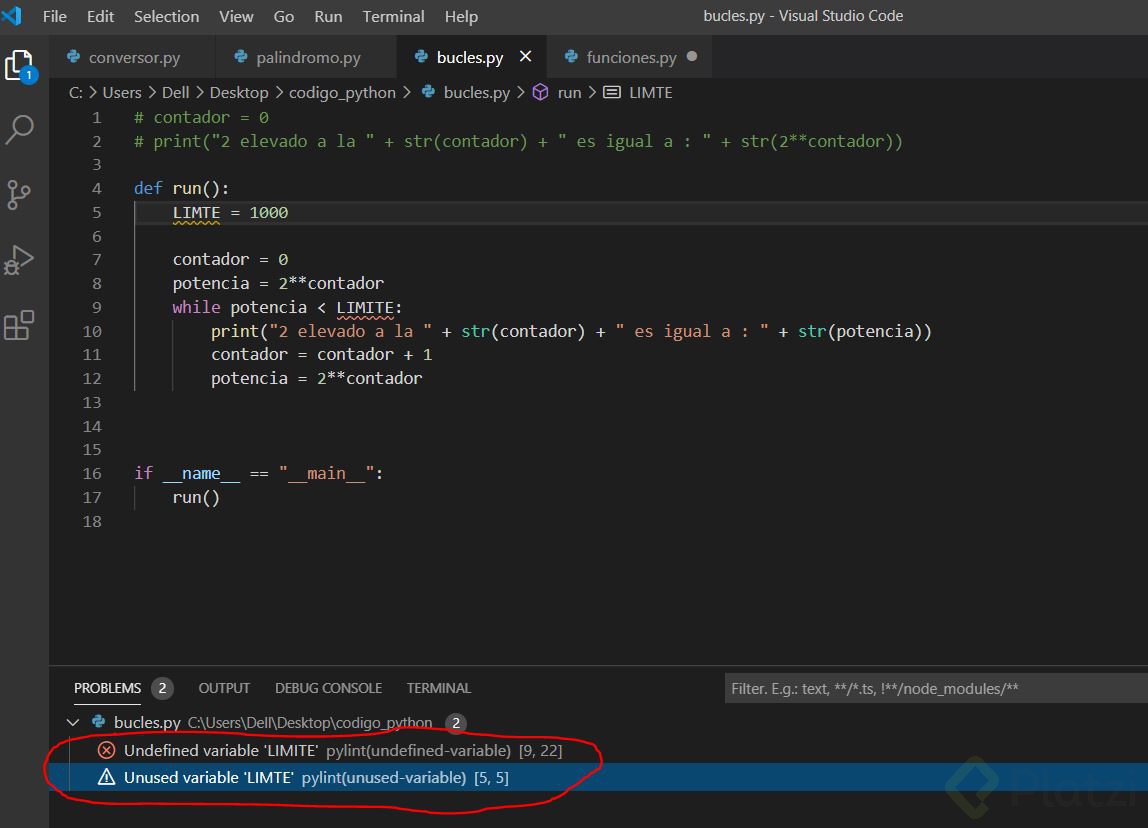Click the Python icon on funciones.py tab
Viewport: 1148px width, 828px height.
571,56
